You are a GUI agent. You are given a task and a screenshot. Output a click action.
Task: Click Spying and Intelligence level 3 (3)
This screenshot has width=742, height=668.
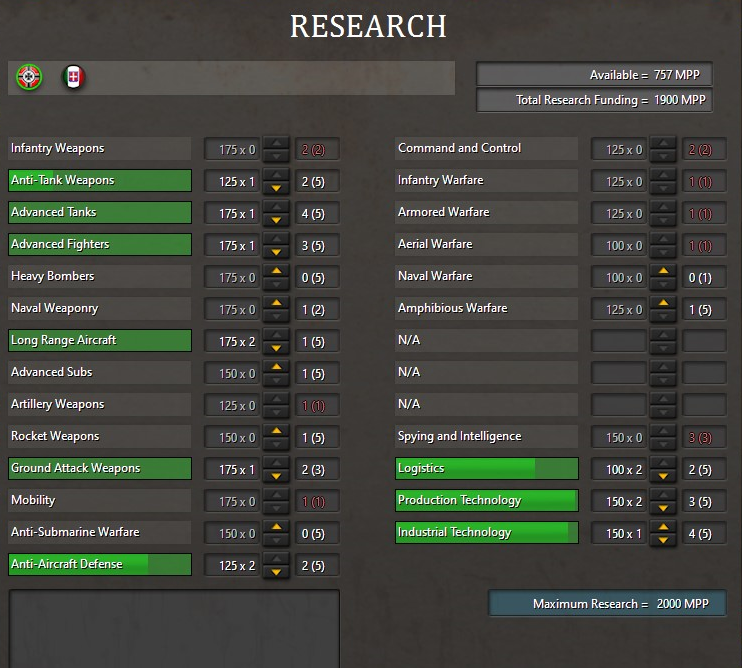tap(704, 437)
